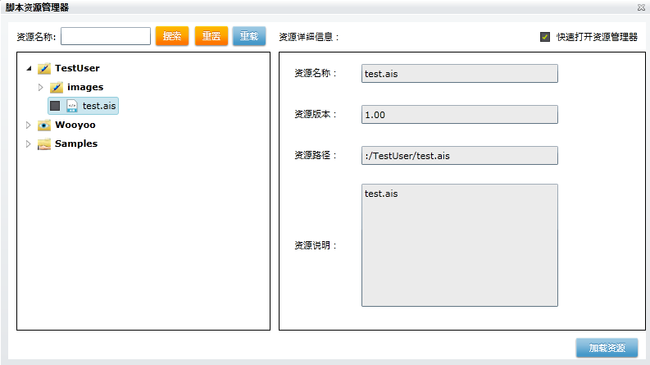Screen dimensions: 650x365
Task: Toggle the checkbox beside test.ais
Action: pos(55,106)
